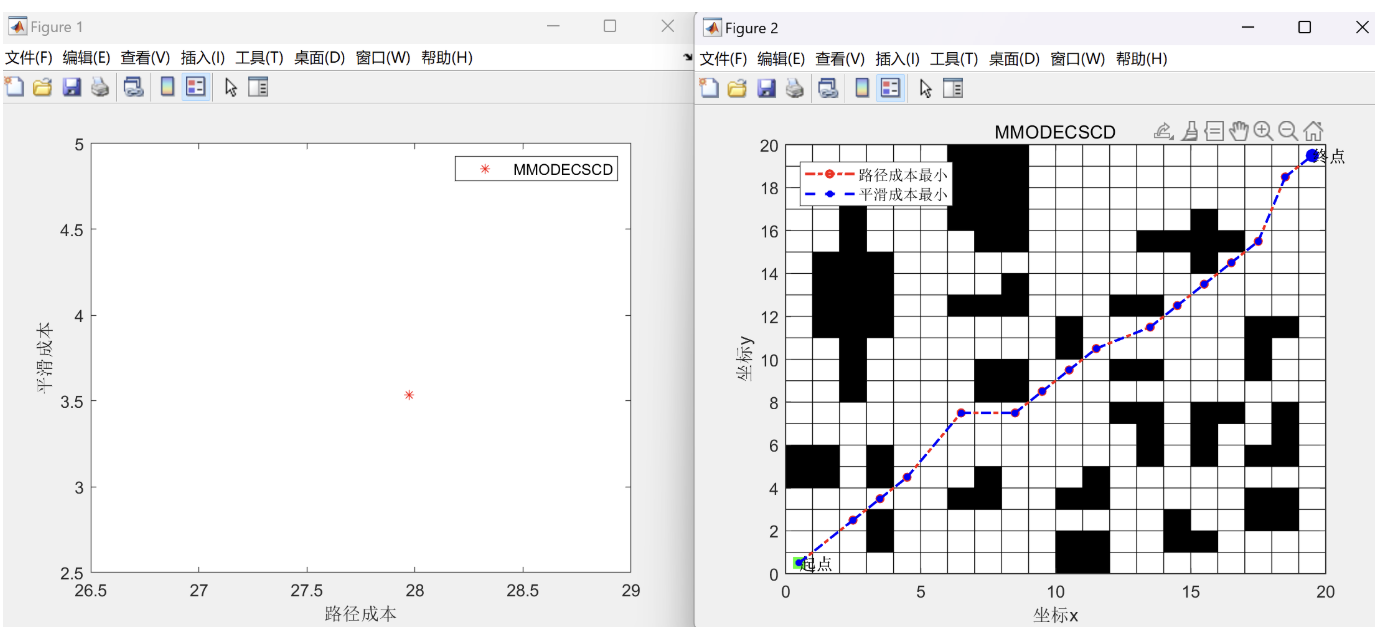Open 工具(T) menu in Figure 1
The width and height of the screenshot is (1384, 640).
(x=260, y=58)
